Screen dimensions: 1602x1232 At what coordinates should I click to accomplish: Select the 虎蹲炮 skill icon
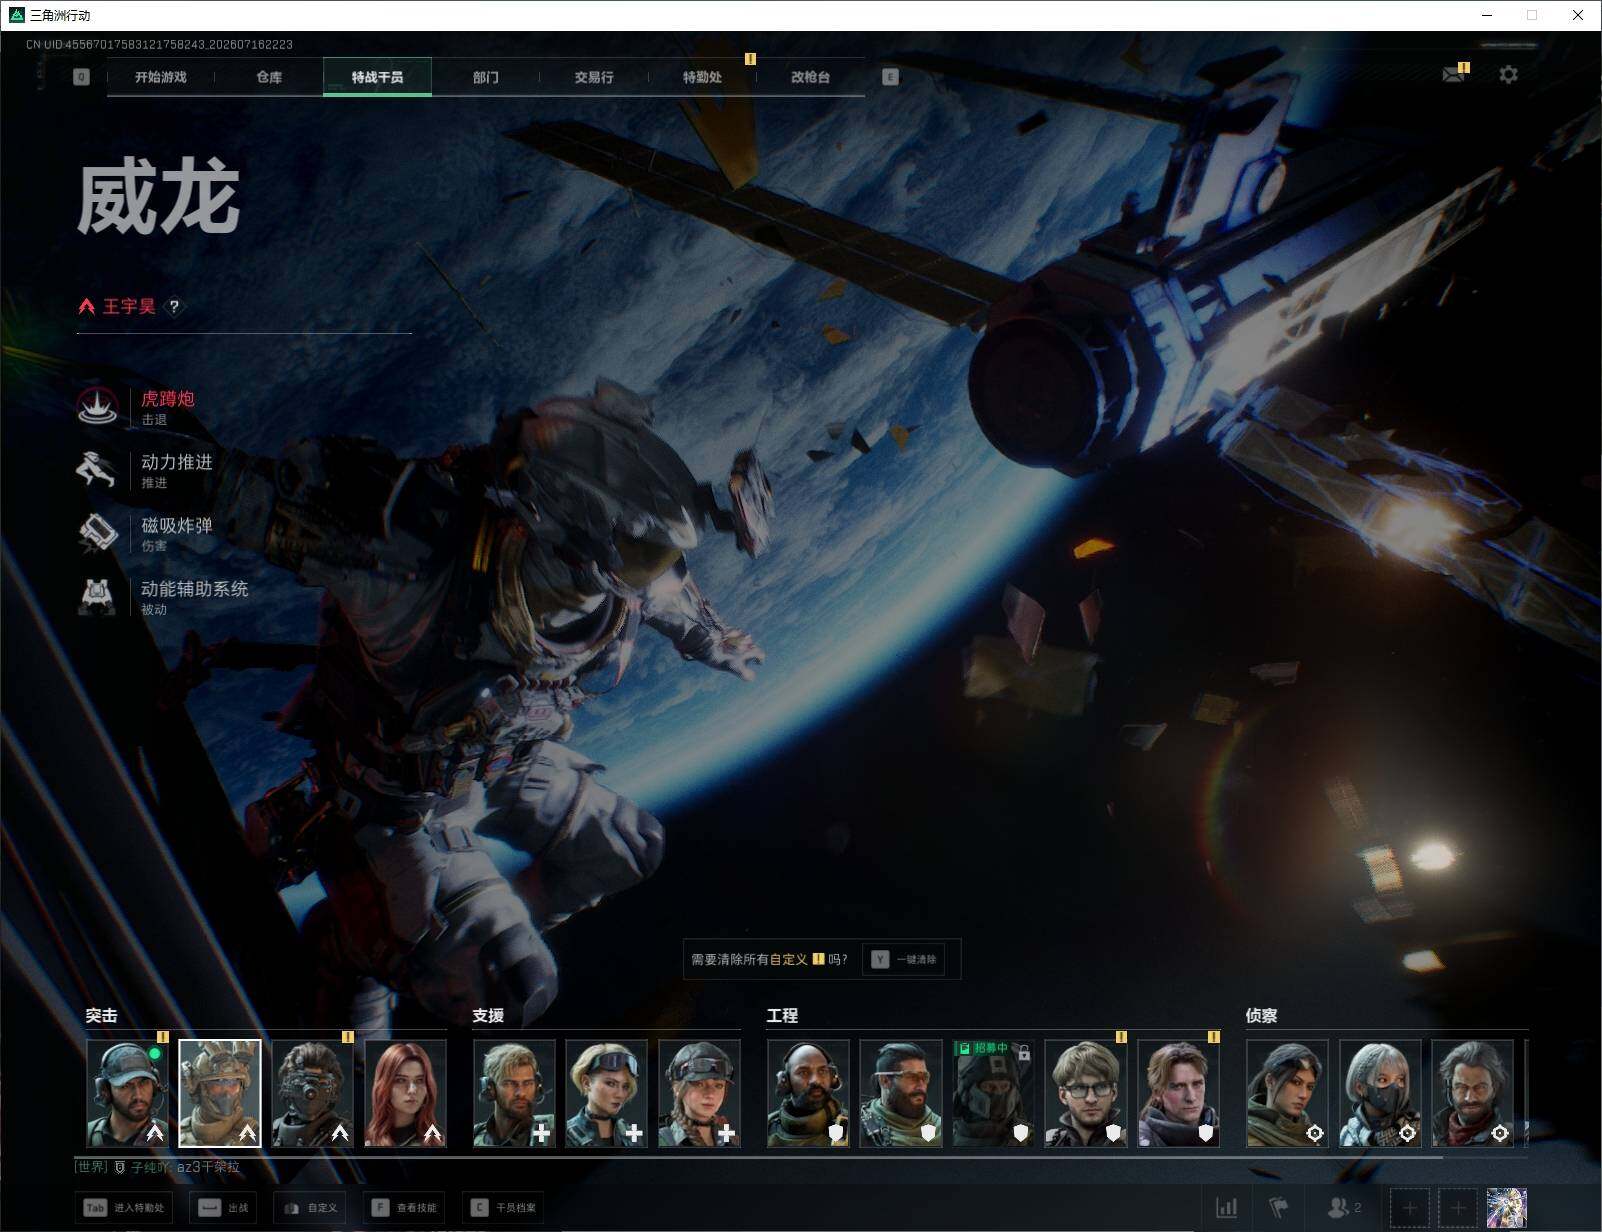[98, 406]
